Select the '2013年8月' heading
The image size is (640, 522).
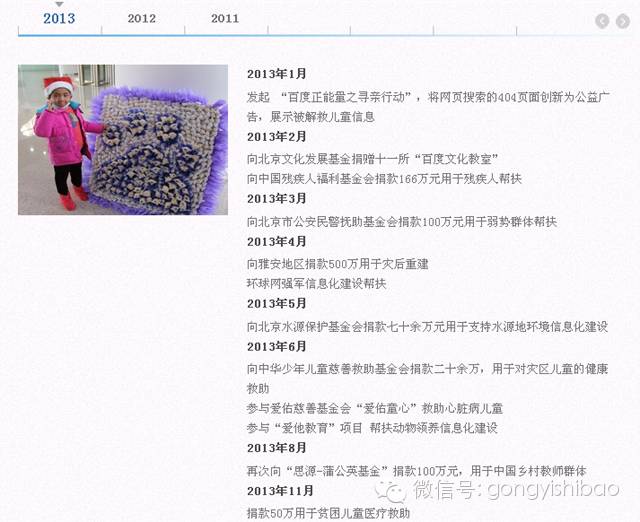[276, 448]
